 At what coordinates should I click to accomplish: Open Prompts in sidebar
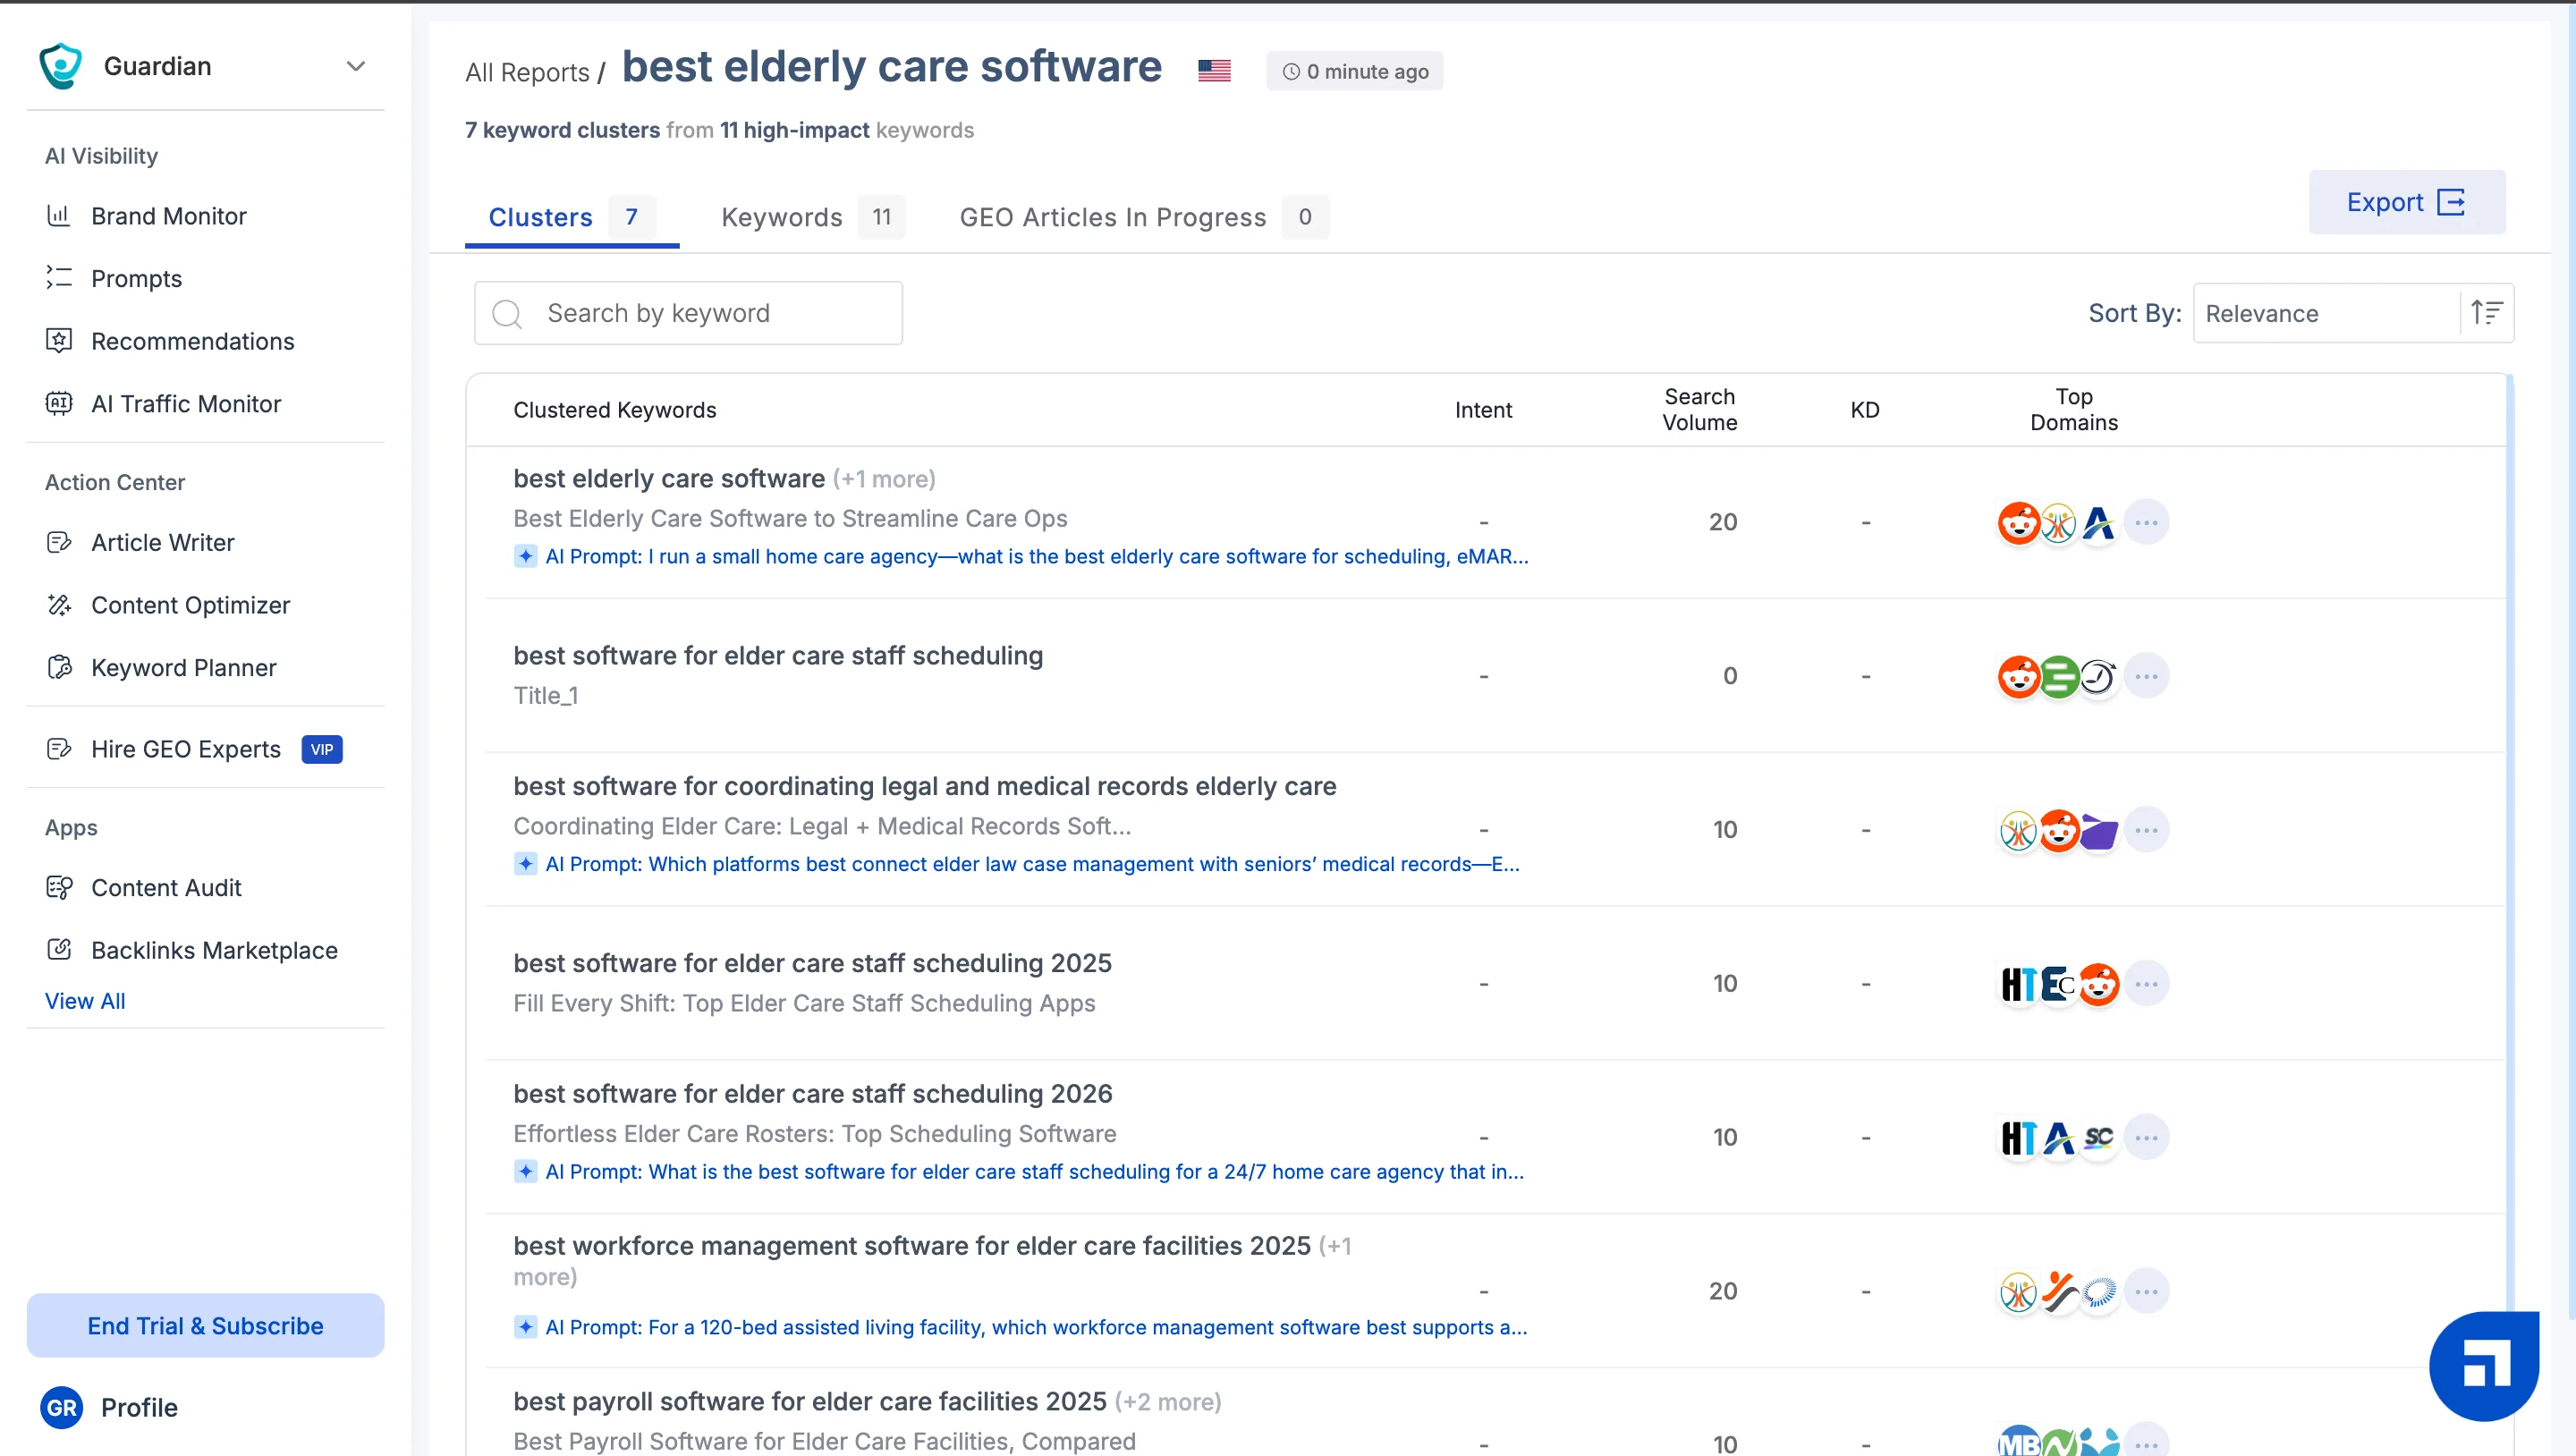tap(136, 278)
